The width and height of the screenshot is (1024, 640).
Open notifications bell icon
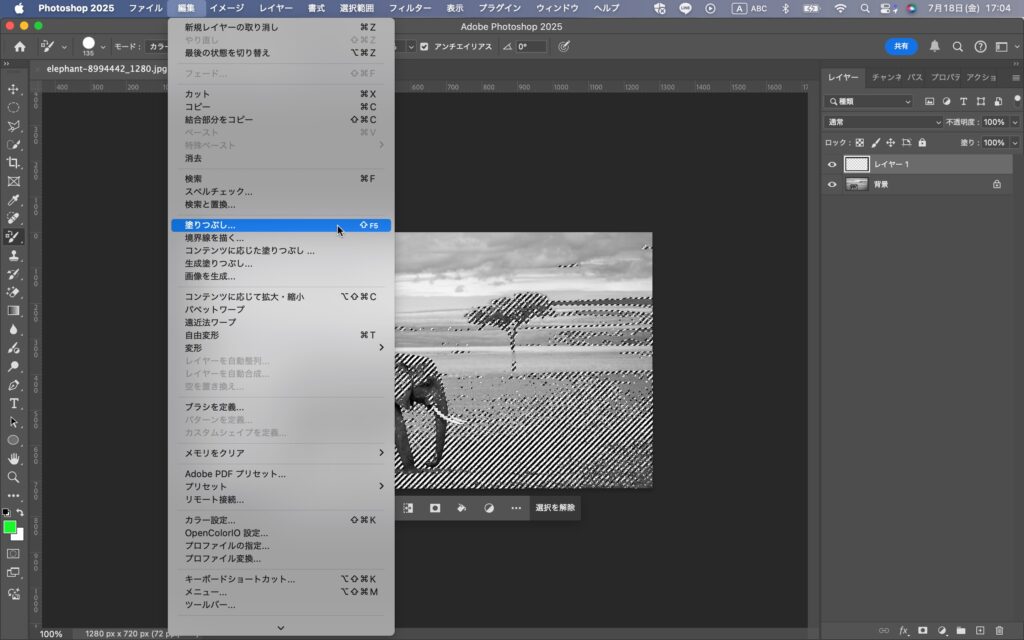click(x=935, y=46)
